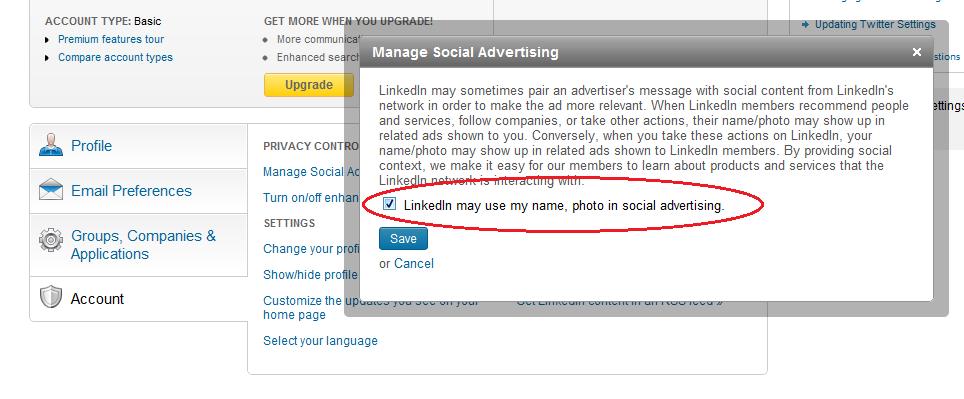The width and height of the screenshot is (964, 399).
Task: Open the Profile settings tab
Action: tap(139, 146)
